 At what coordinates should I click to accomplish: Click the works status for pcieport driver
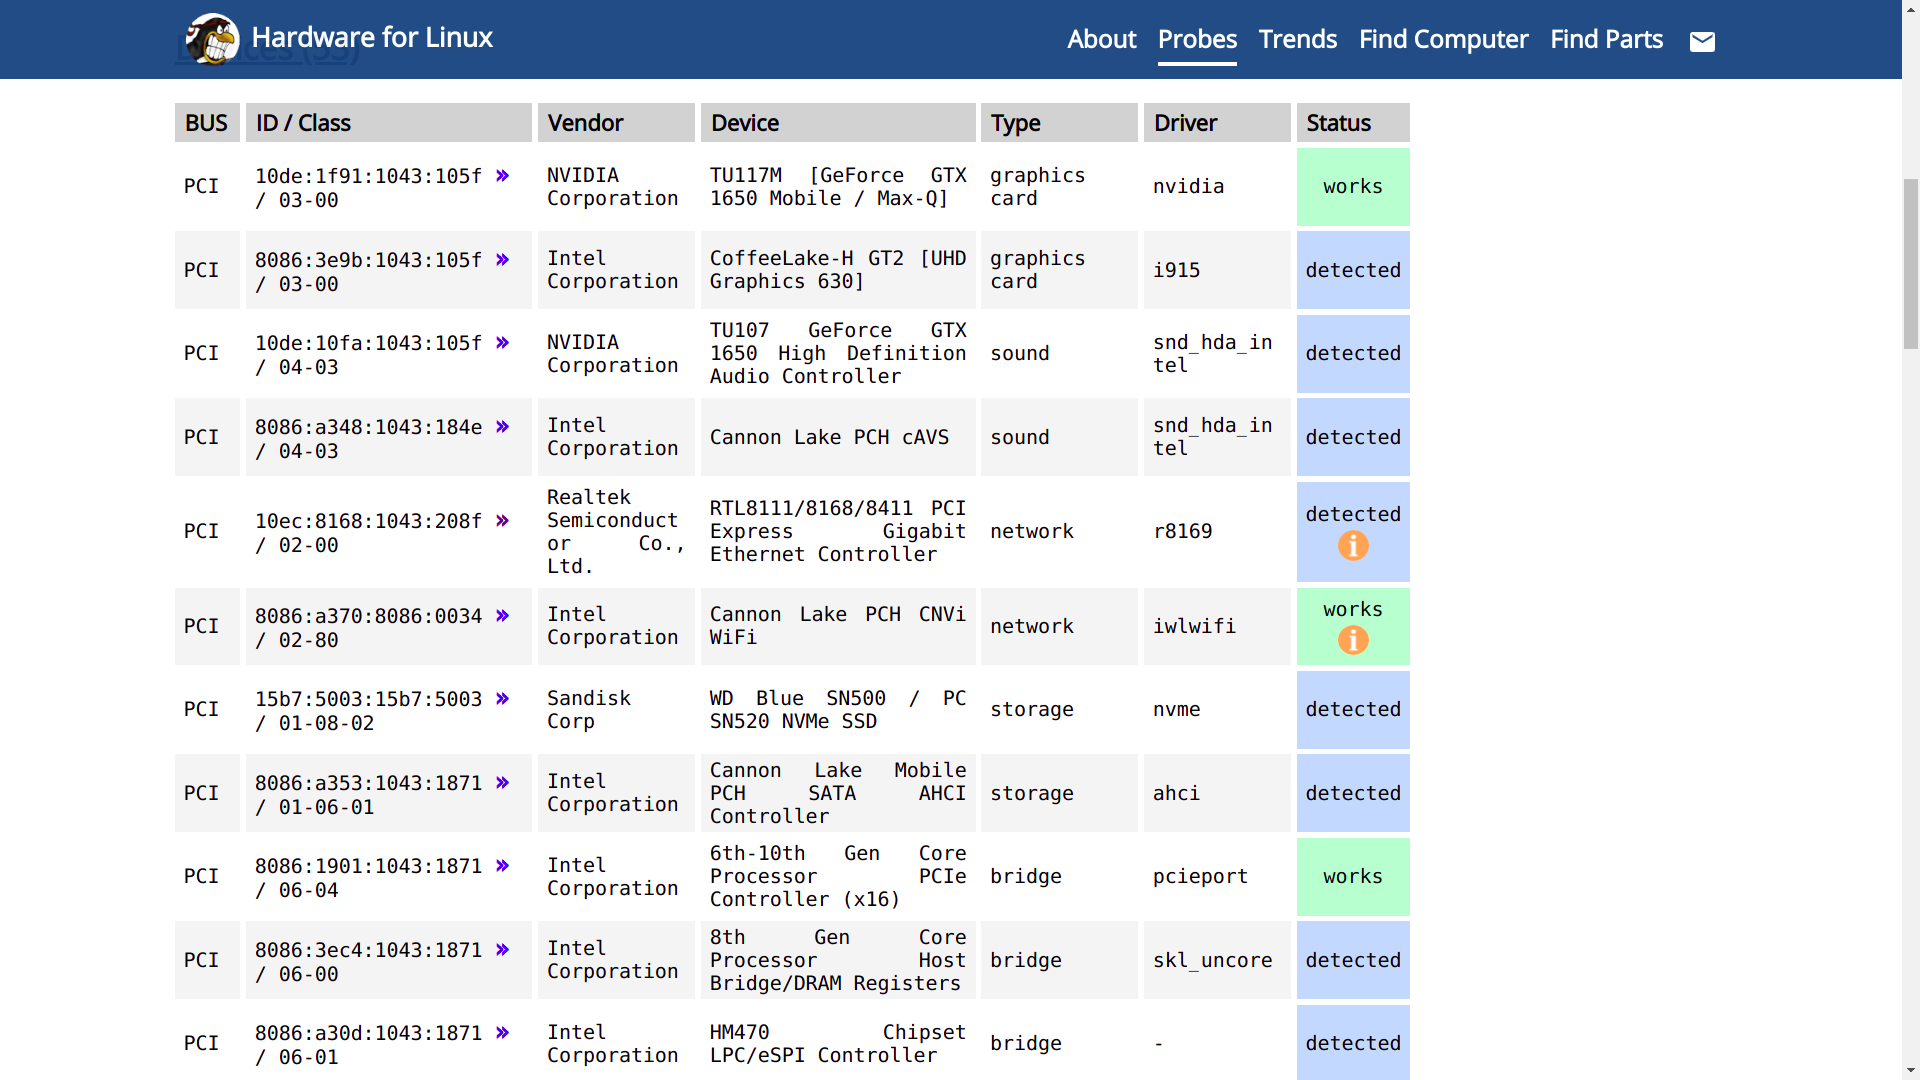[1353, 877]
